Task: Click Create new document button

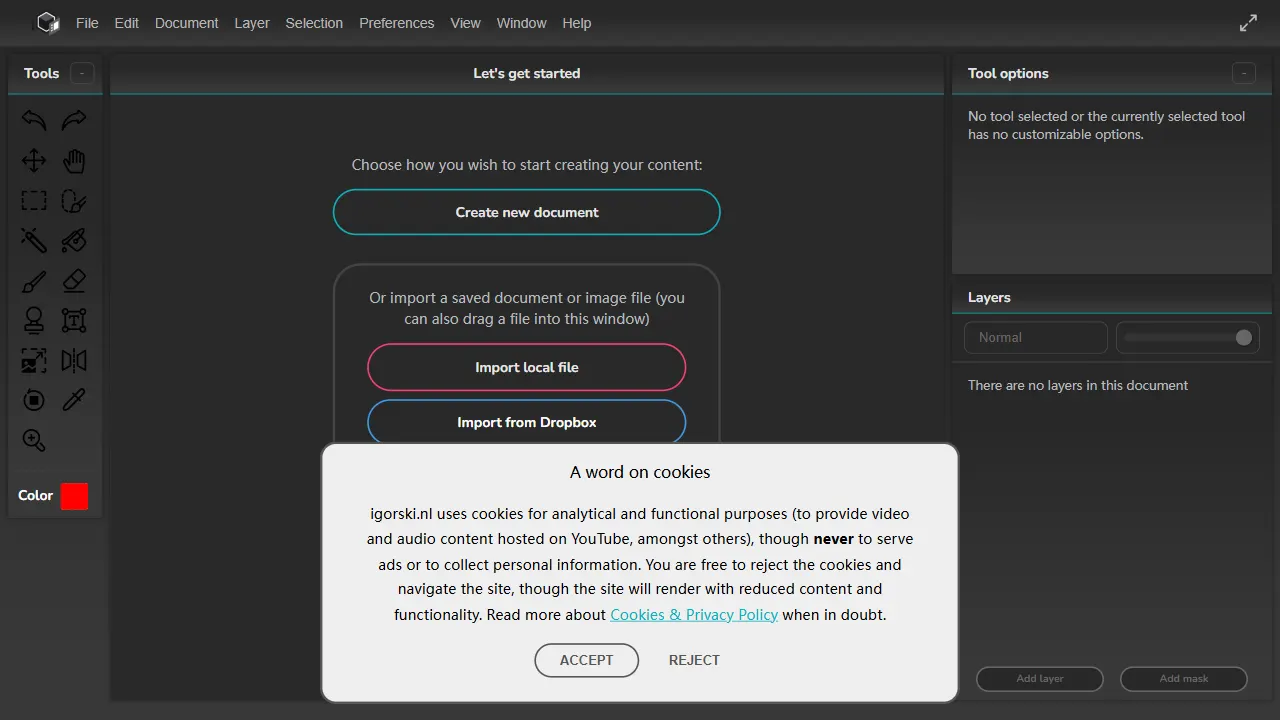Action: (527, 212)
